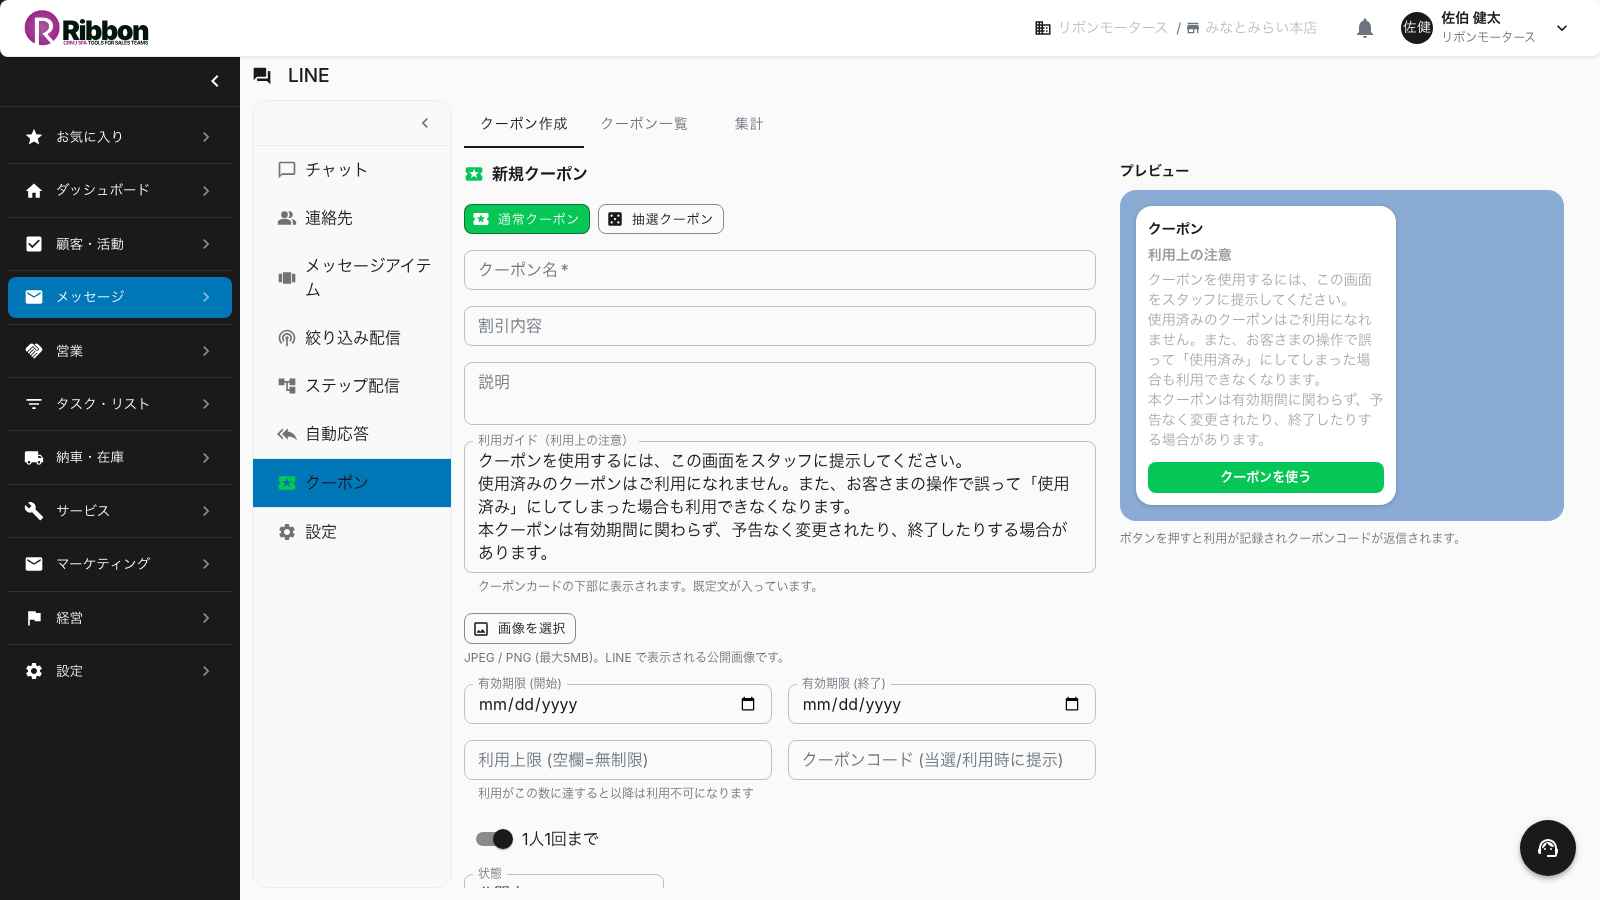Click the Ribbon logo
1600x900 pixels.
86,28
